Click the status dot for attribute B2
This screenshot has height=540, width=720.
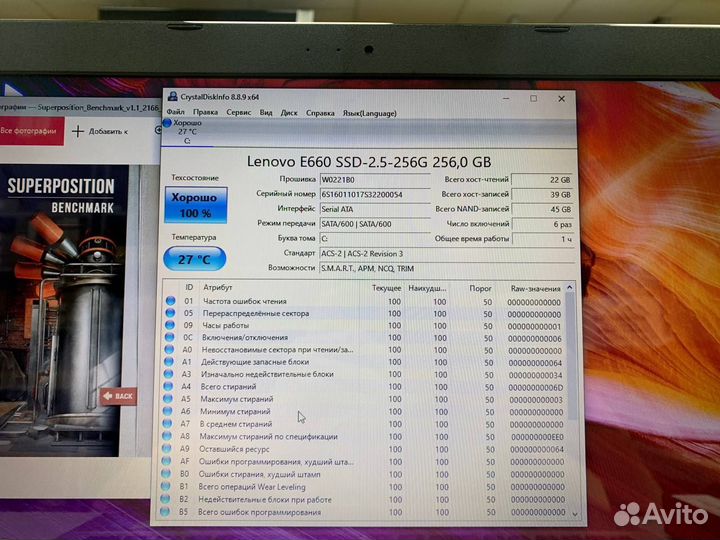tap(165, 499)
